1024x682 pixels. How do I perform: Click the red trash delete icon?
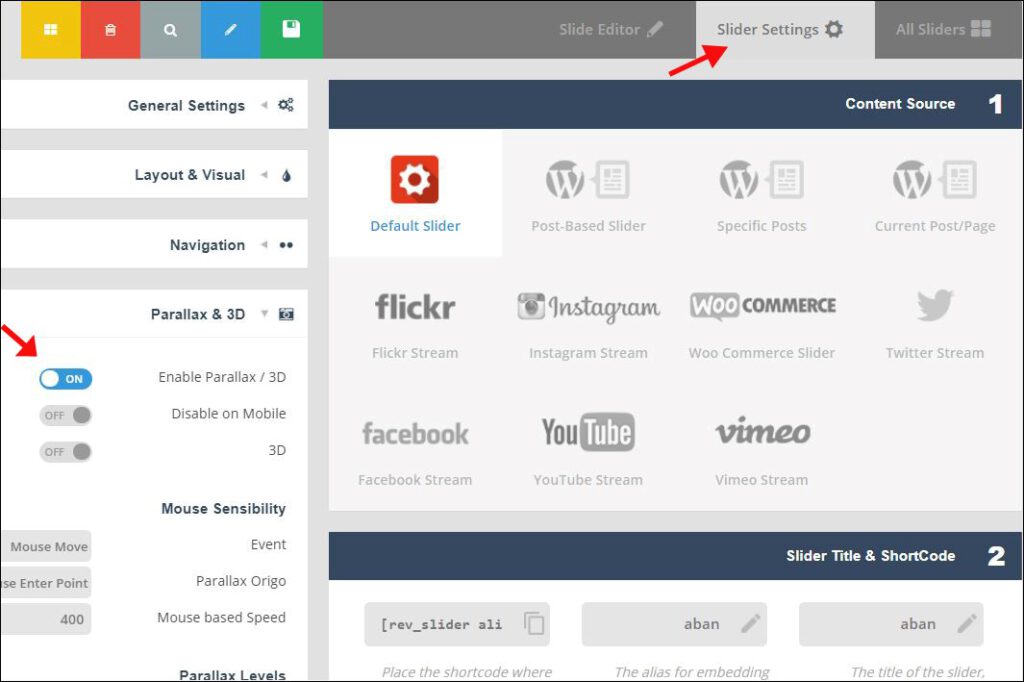pos(110,29)
